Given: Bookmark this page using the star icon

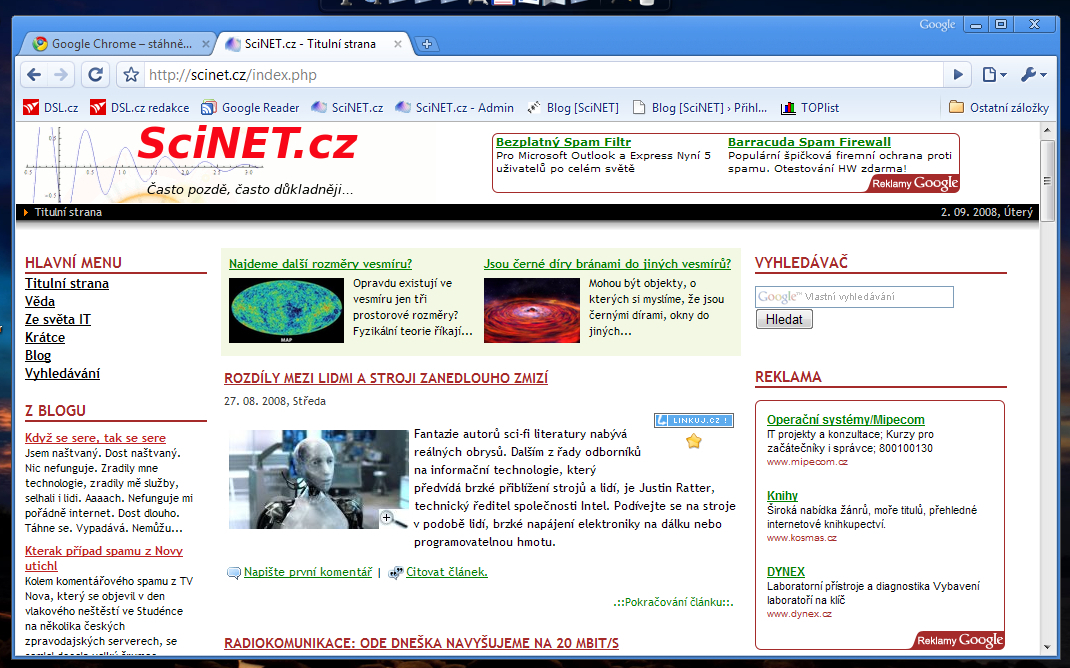Looking at the screenshot, I should (x=131, y=74).
